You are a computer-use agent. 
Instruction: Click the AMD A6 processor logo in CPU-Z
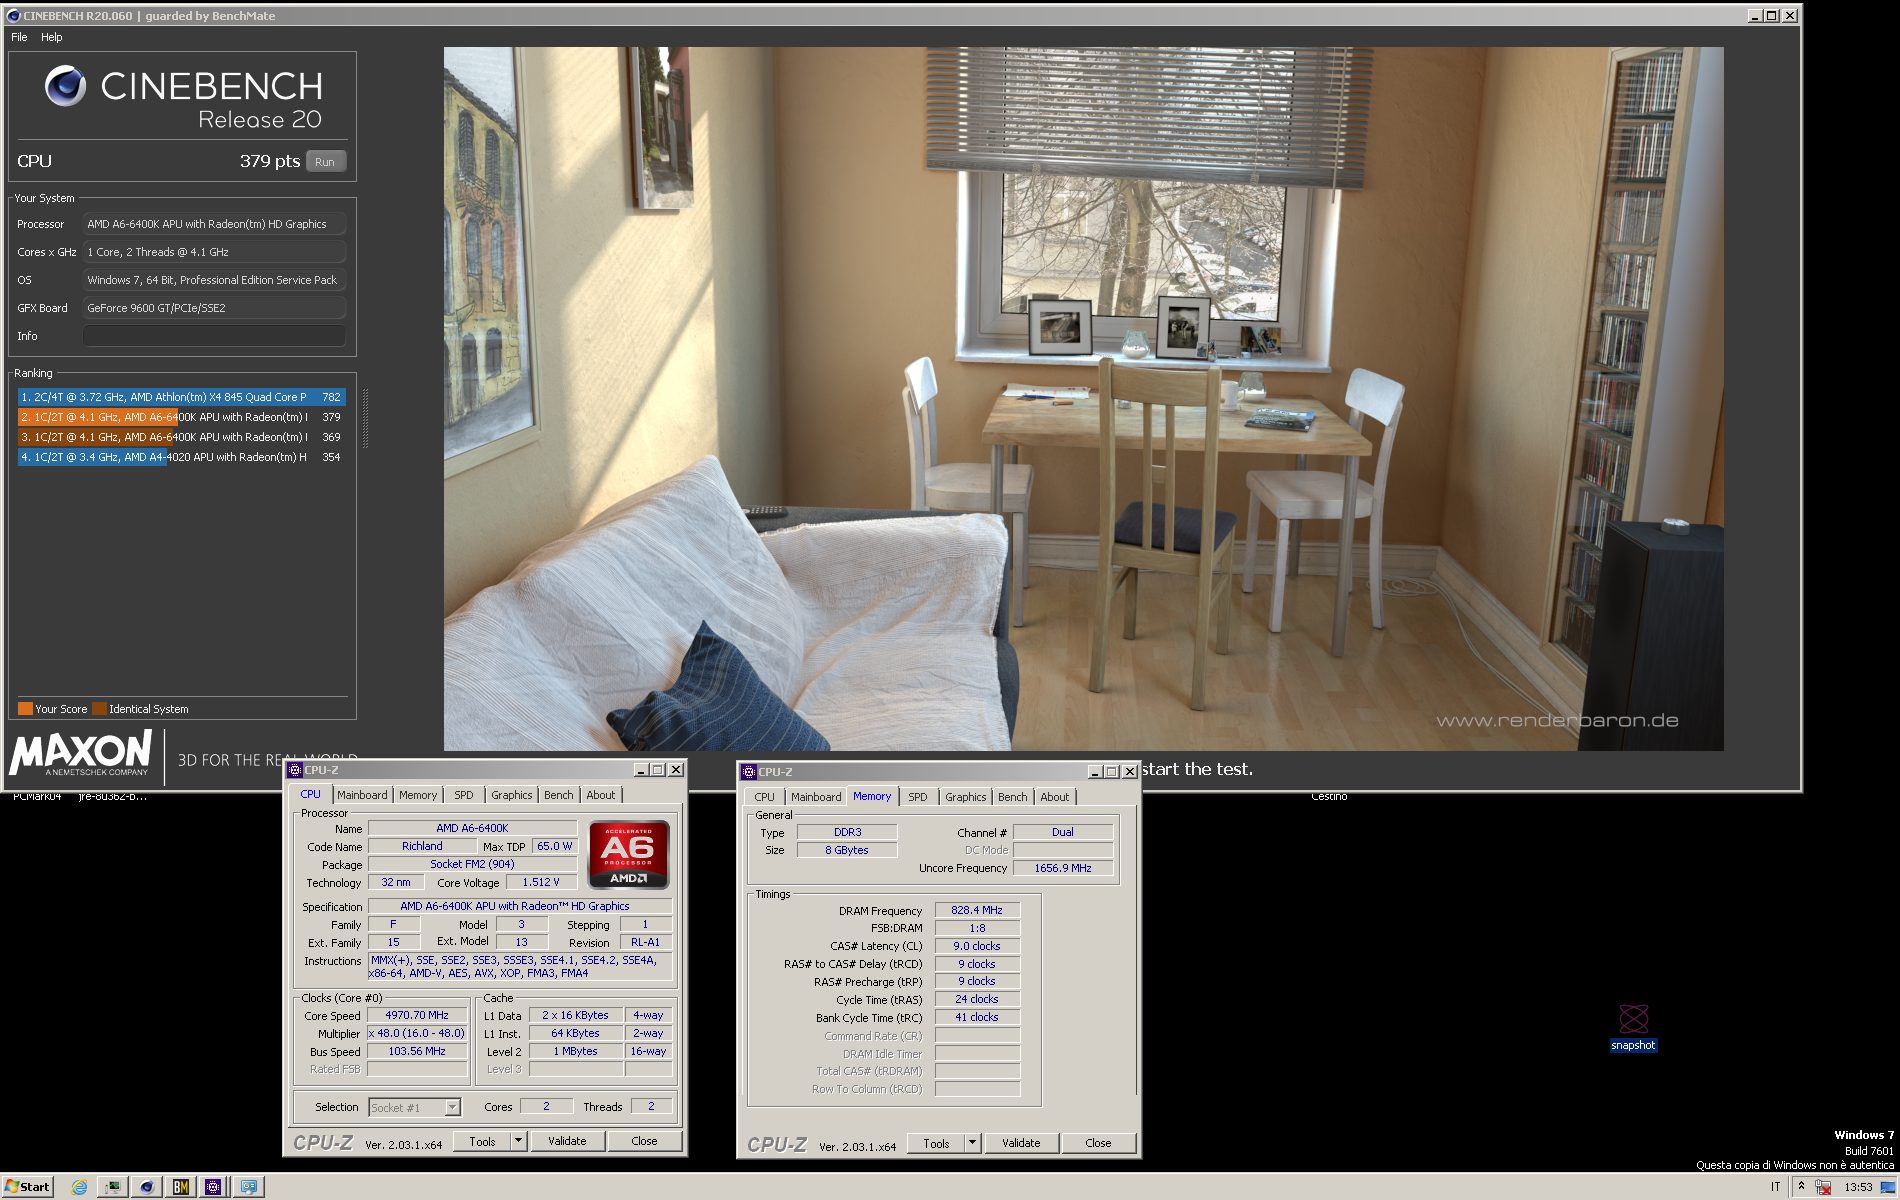(628, 855)
